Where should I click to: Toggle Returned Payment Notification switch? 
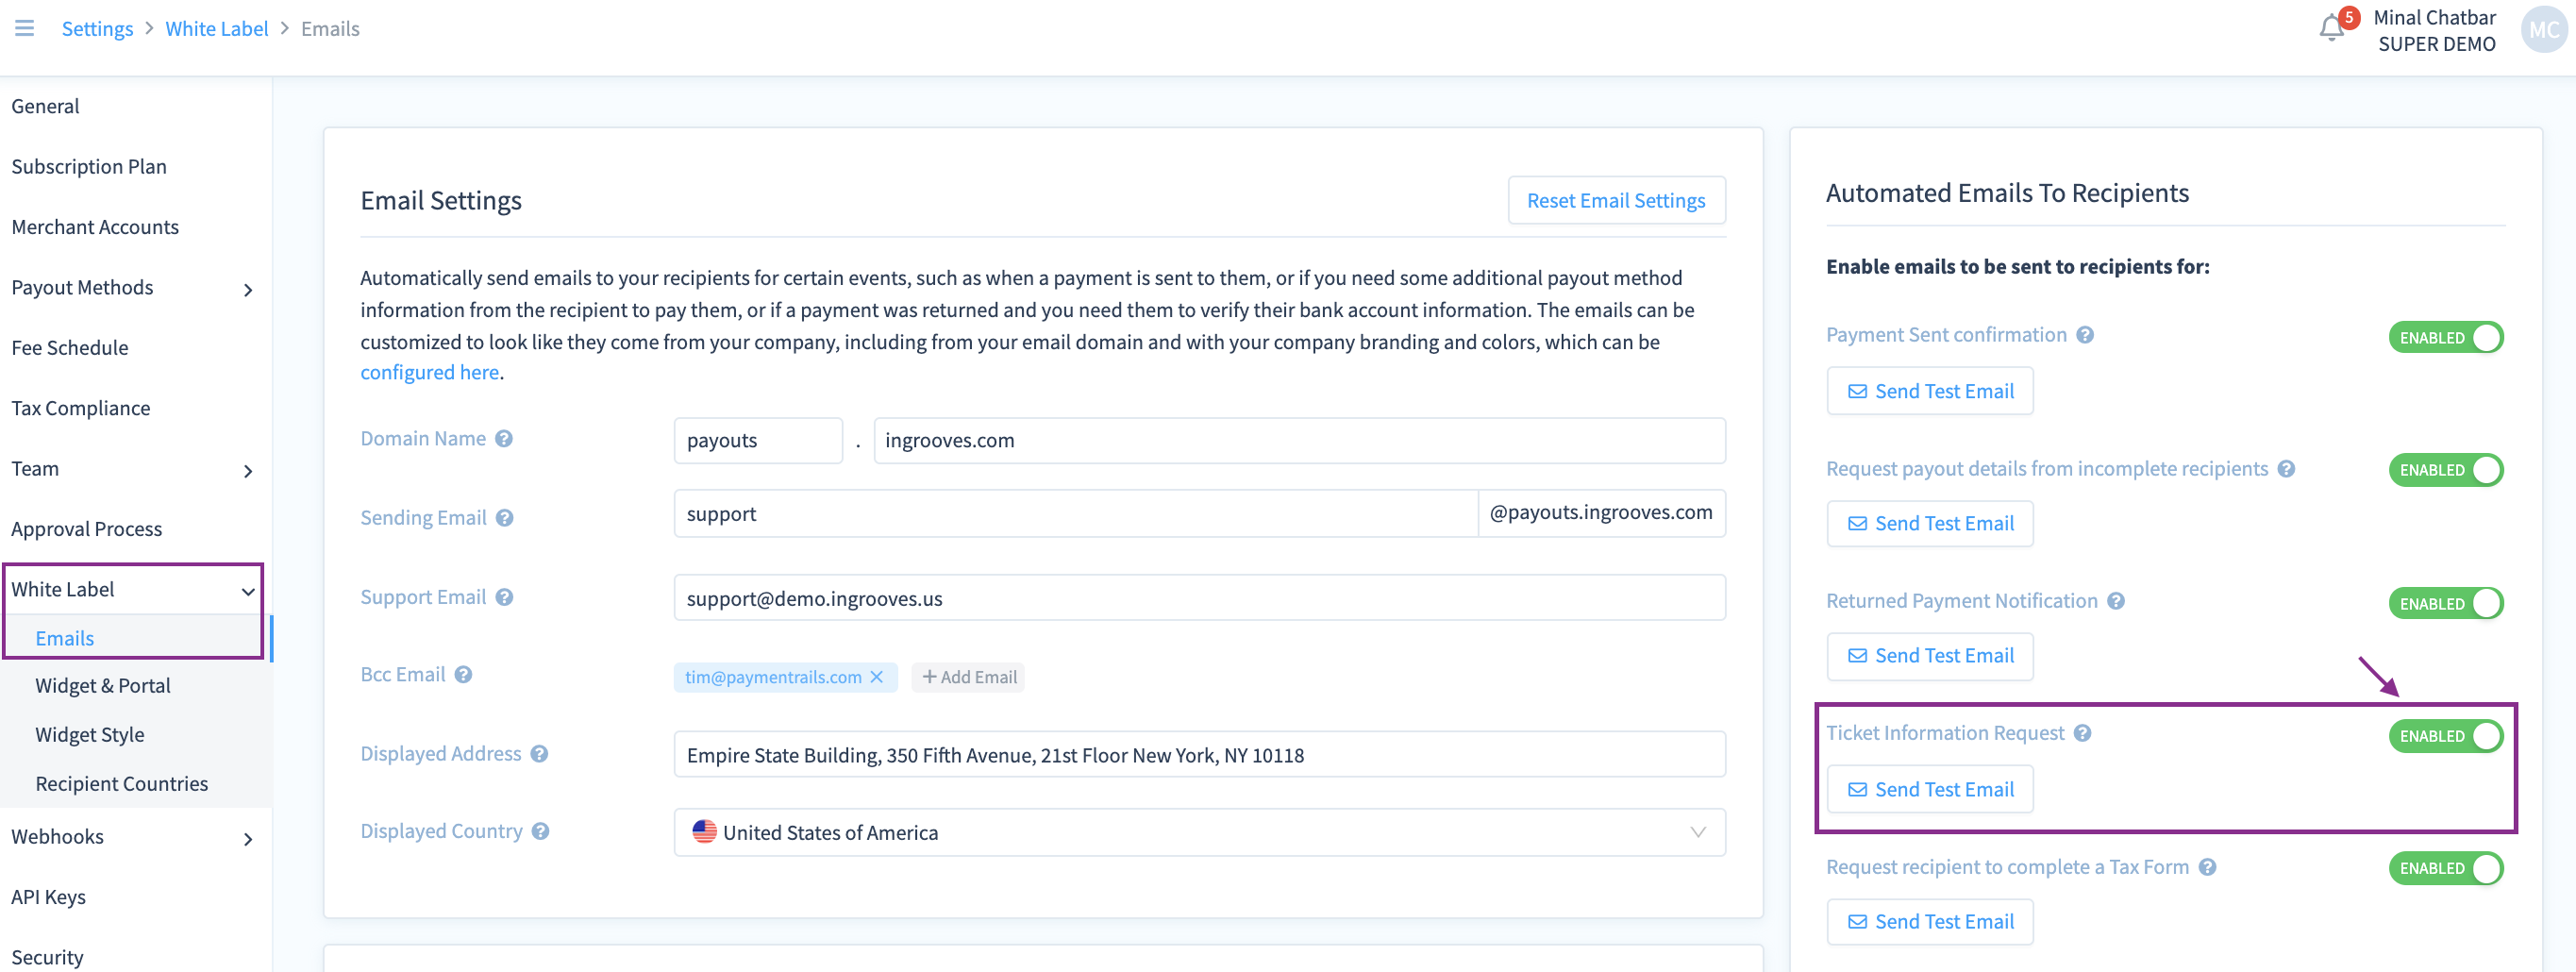click(2445, 604)
